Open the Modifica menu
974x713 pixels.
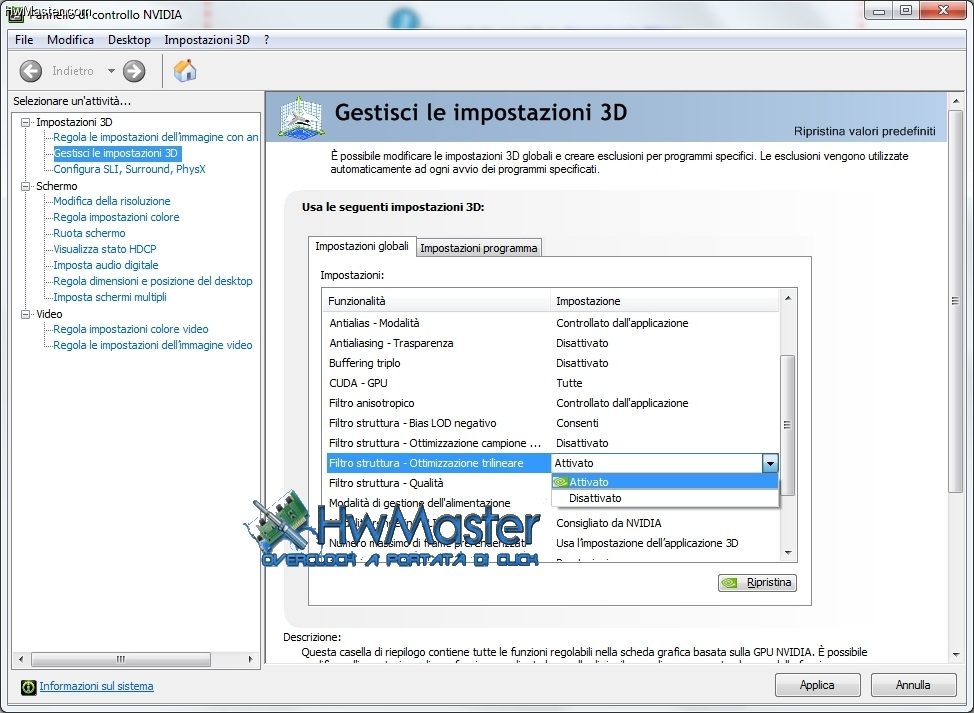(70, 40)
